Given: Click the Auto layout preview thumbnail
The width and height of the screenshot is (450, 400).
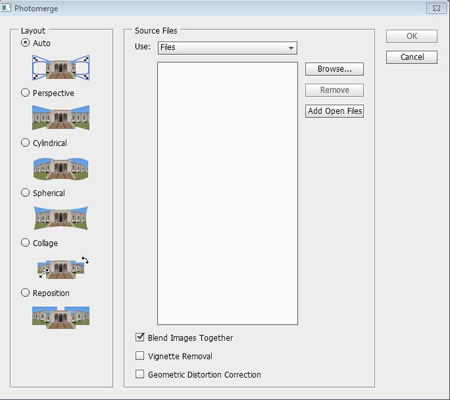Looking at the screenshot, I should click(x=61, y=68).
